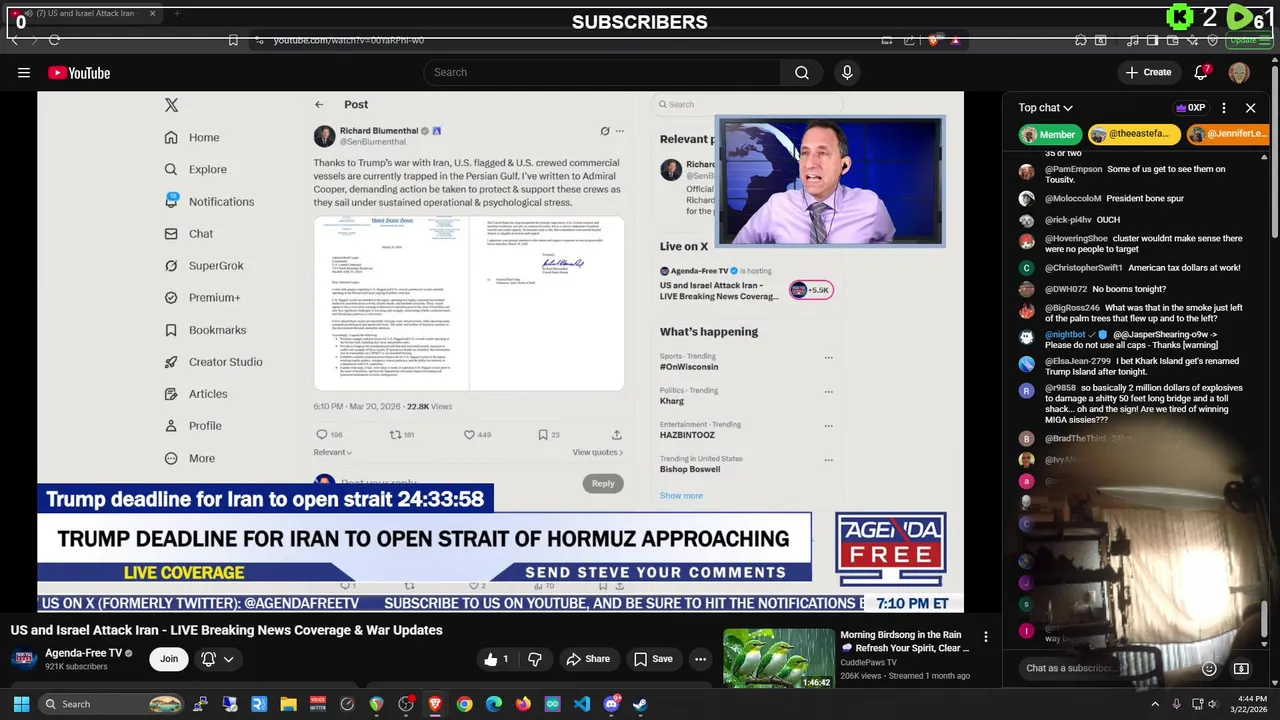Click the Reply button on tweet
The width and height of the screenshot is (1280, 720).
[x=603, y=483]
